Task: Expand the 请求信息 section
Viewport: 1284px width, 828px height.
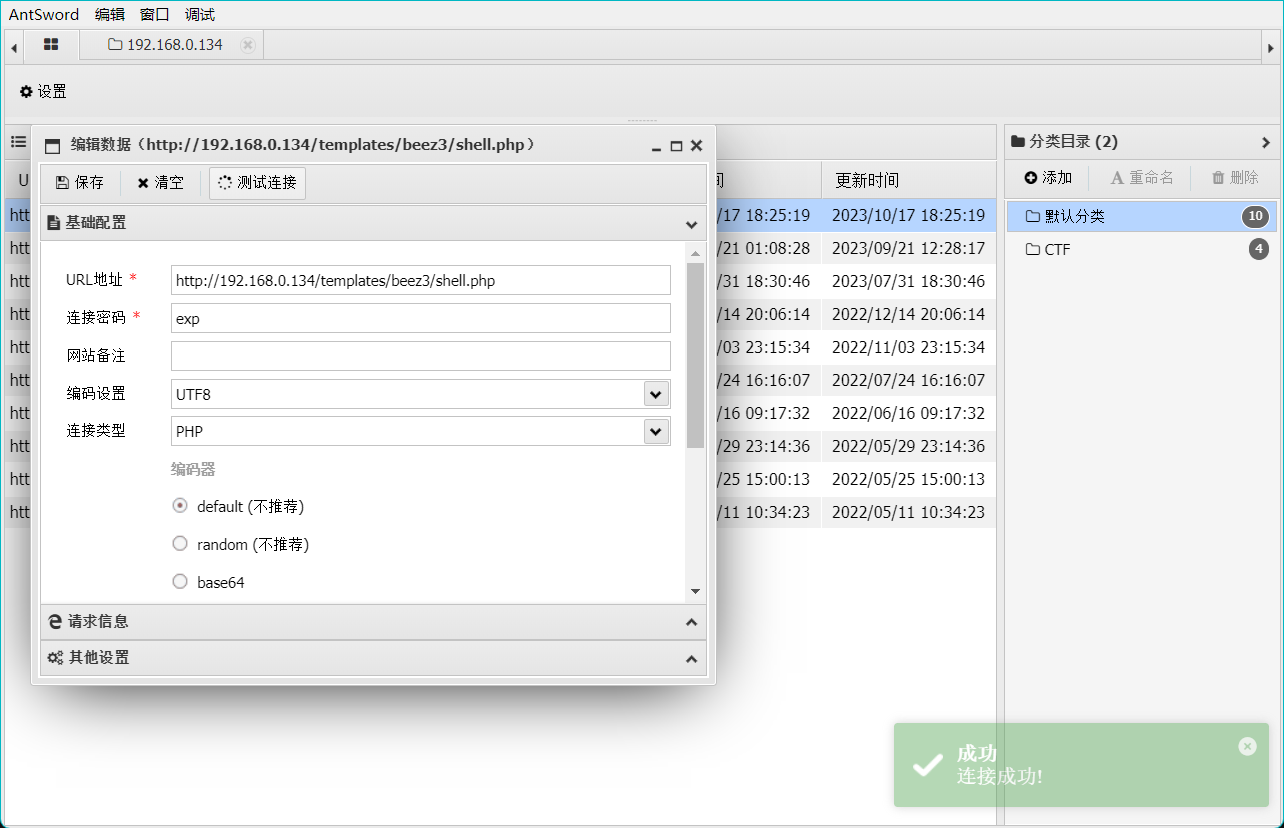Action: click(691, 622)
